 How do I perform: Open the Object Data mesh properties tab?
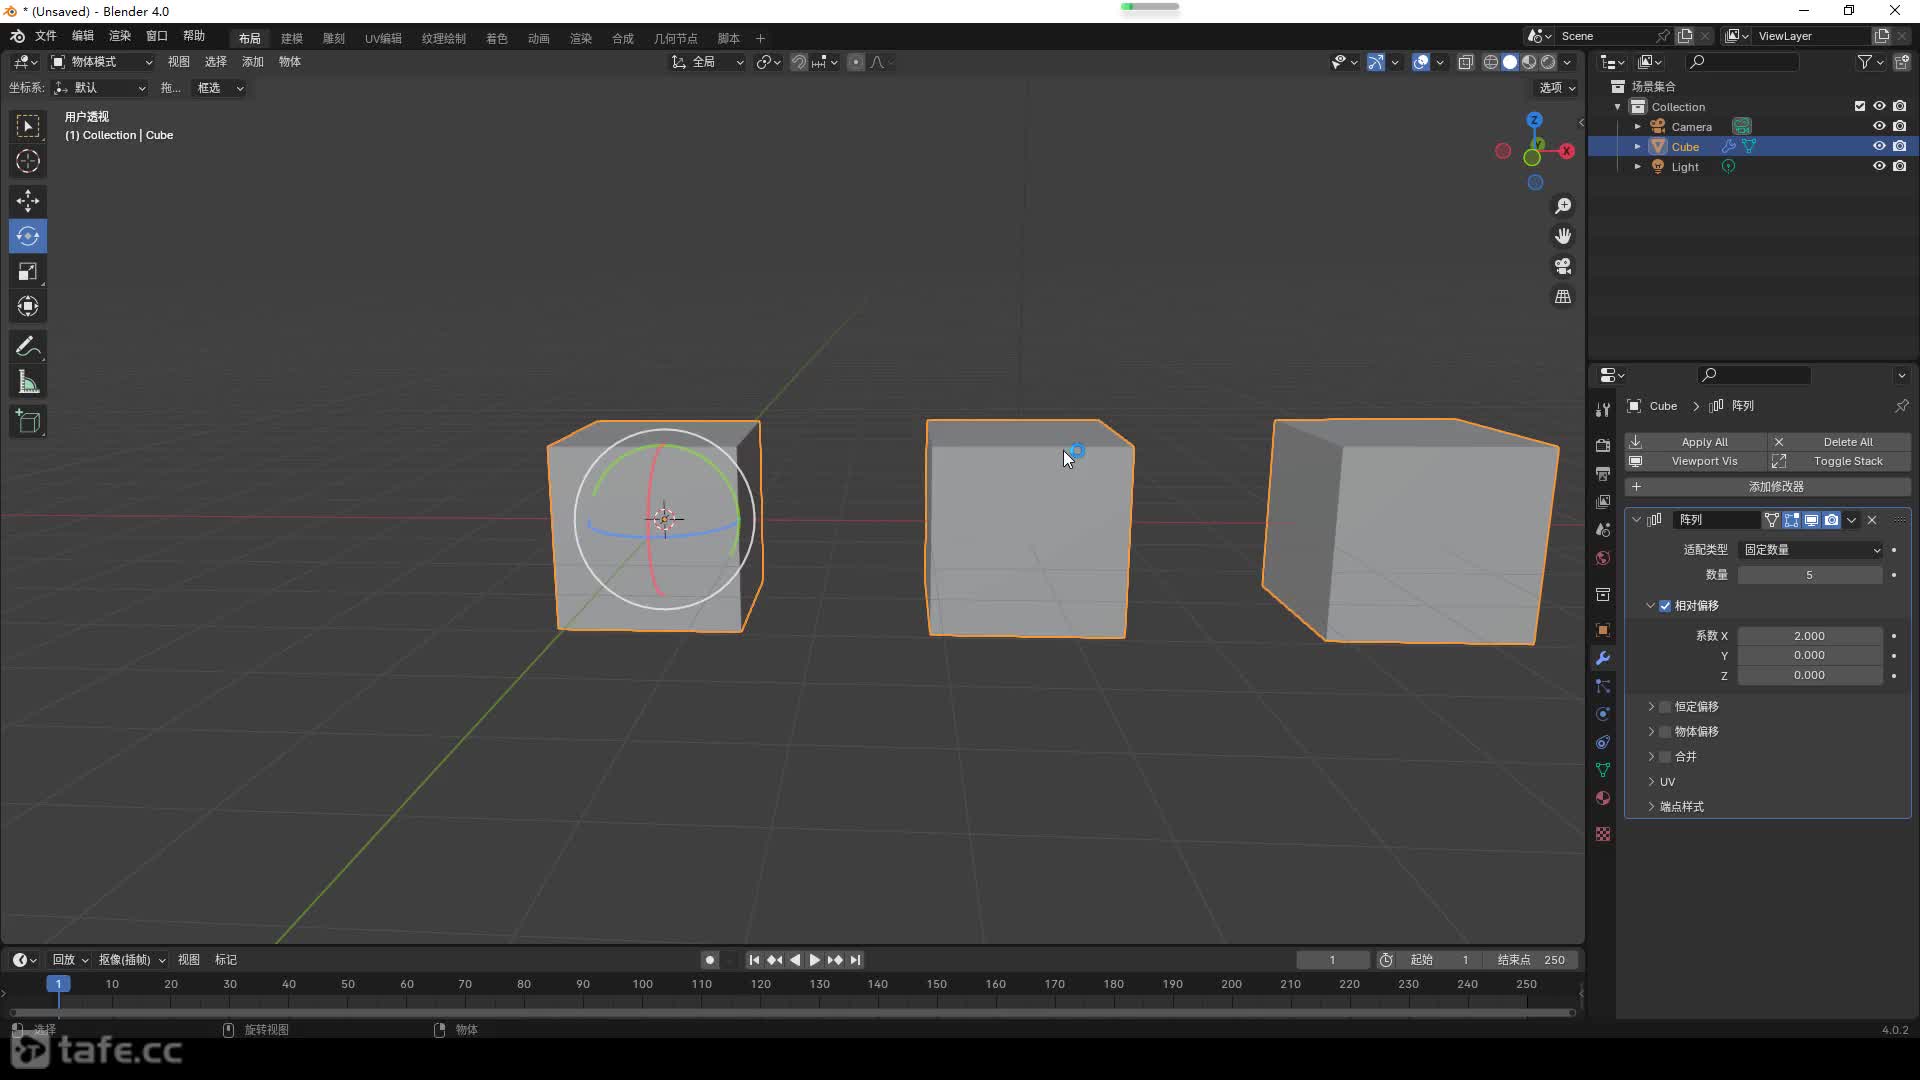[1603, 770]
